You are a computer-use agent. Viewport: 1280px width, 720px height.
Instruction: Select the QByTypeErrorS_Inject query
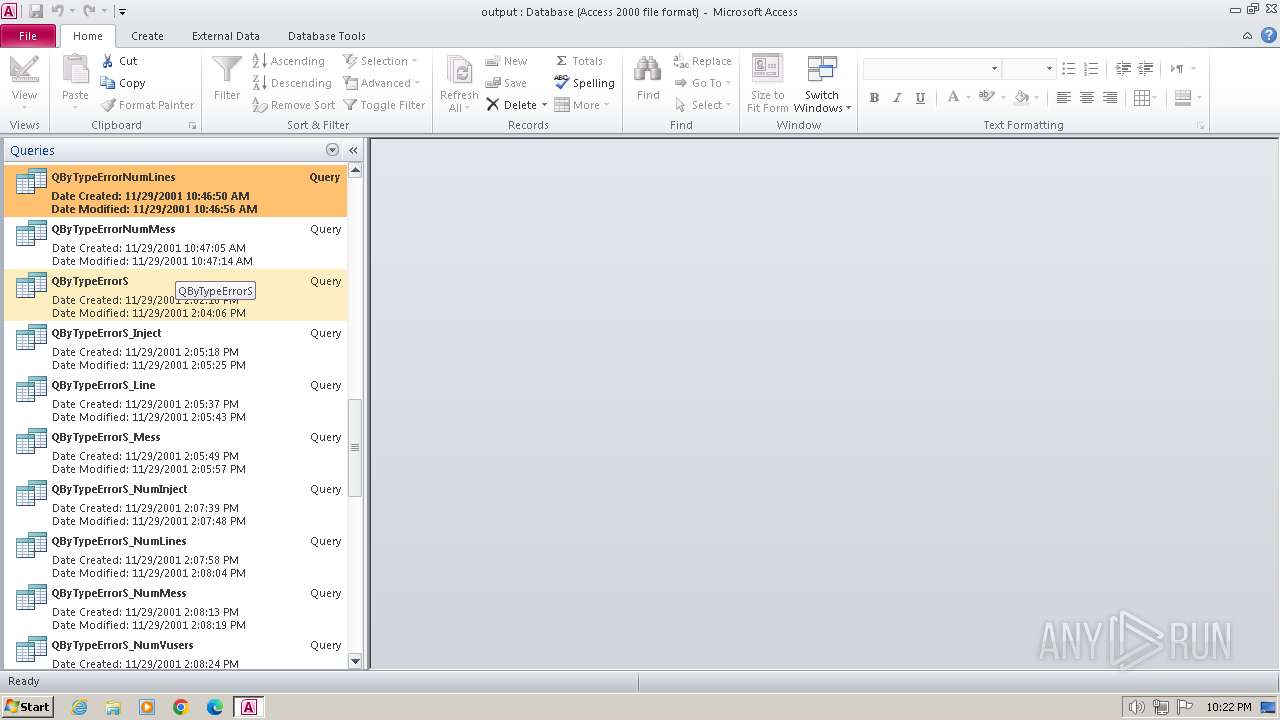click(x=175, y=348)
